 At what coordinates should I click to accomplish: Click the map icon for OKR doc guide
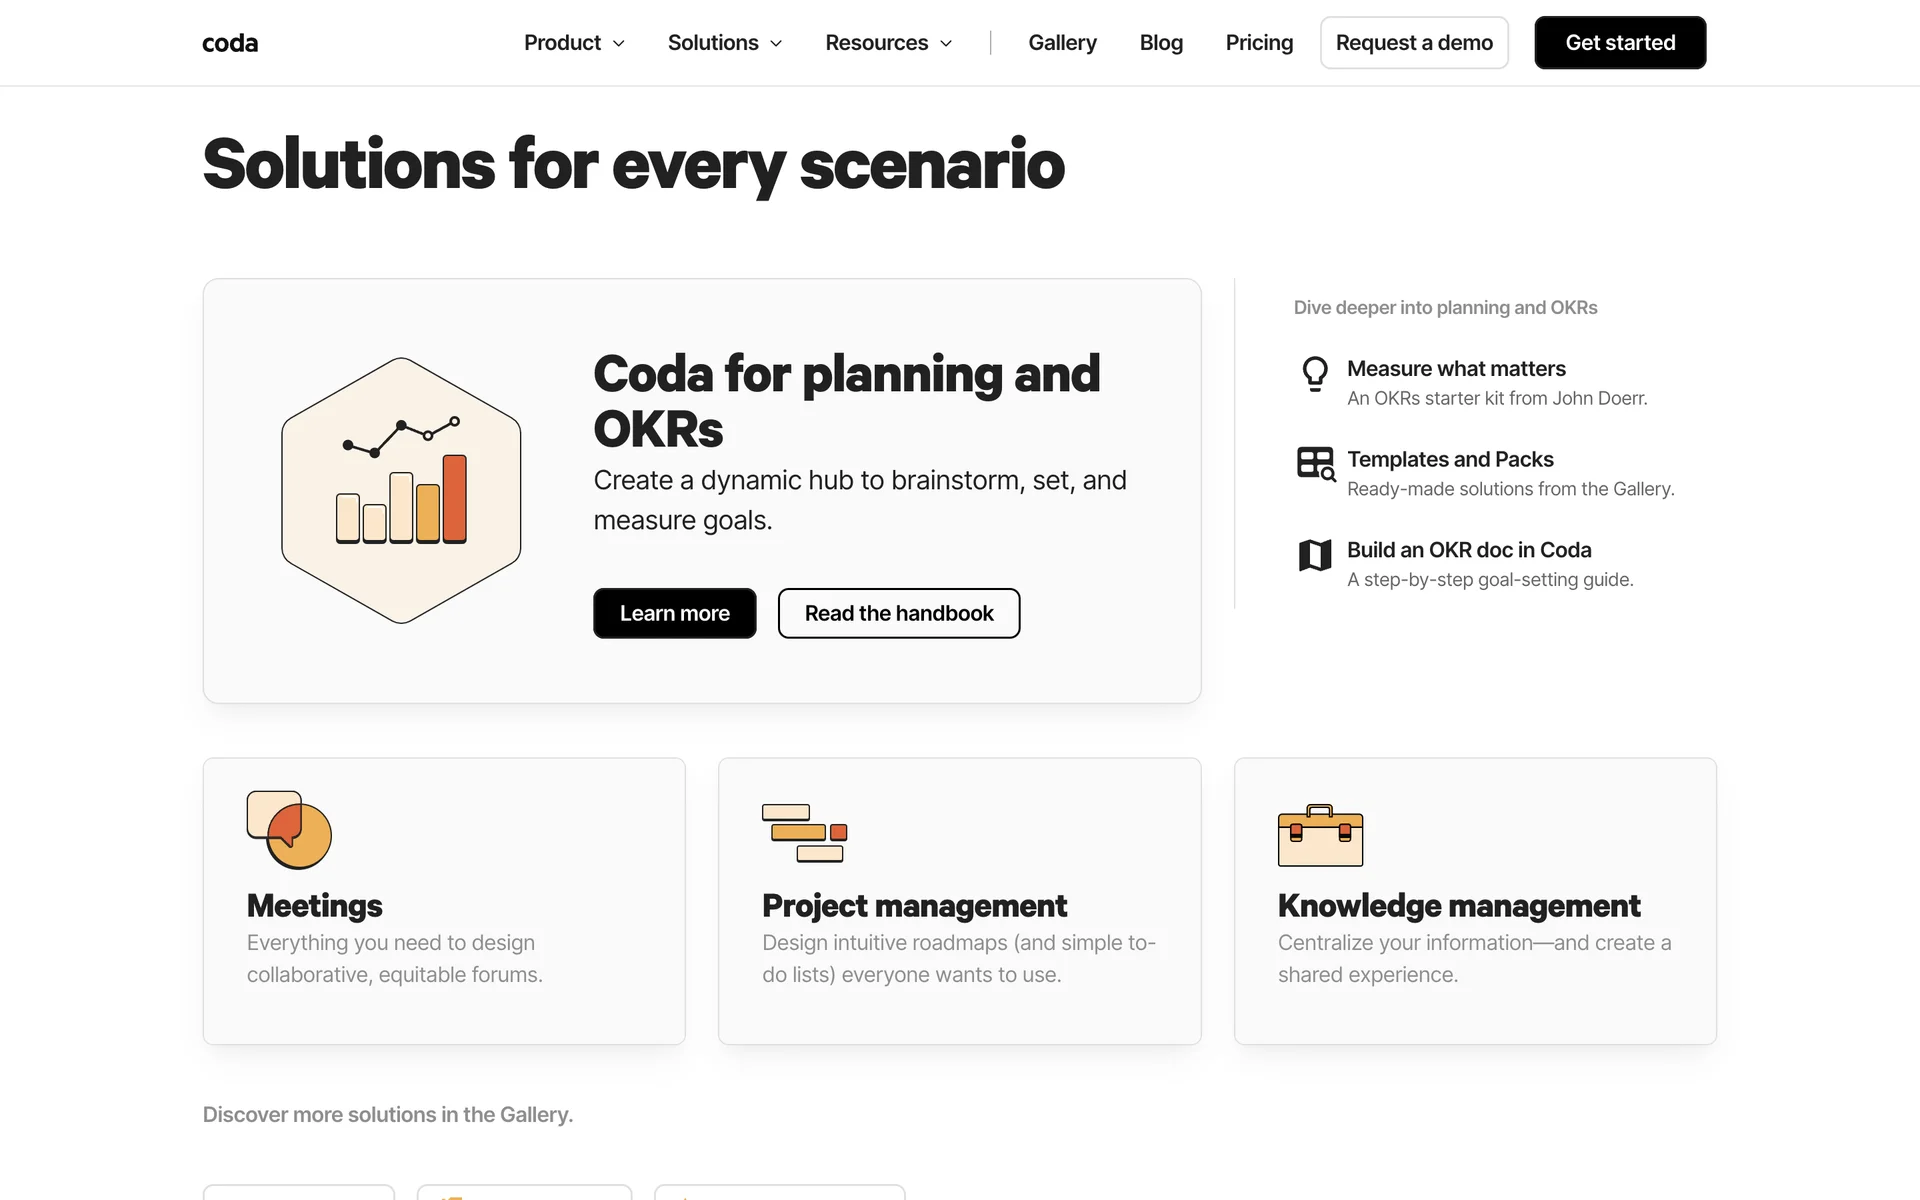(x=1315, y=555)
